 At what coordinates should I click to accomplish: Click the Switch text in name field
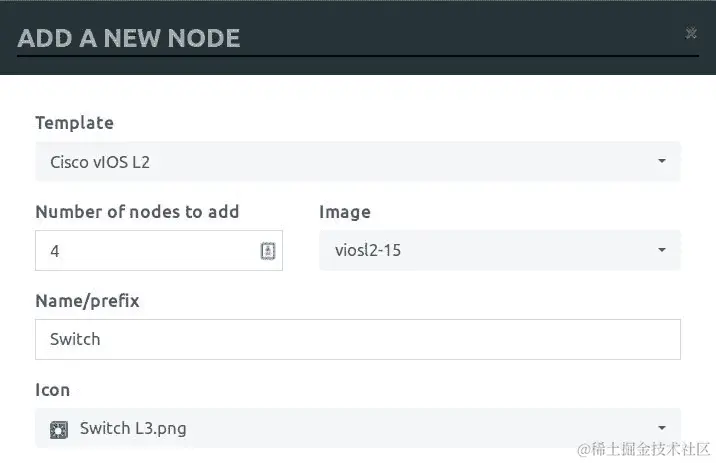click(x=75, y=339)
